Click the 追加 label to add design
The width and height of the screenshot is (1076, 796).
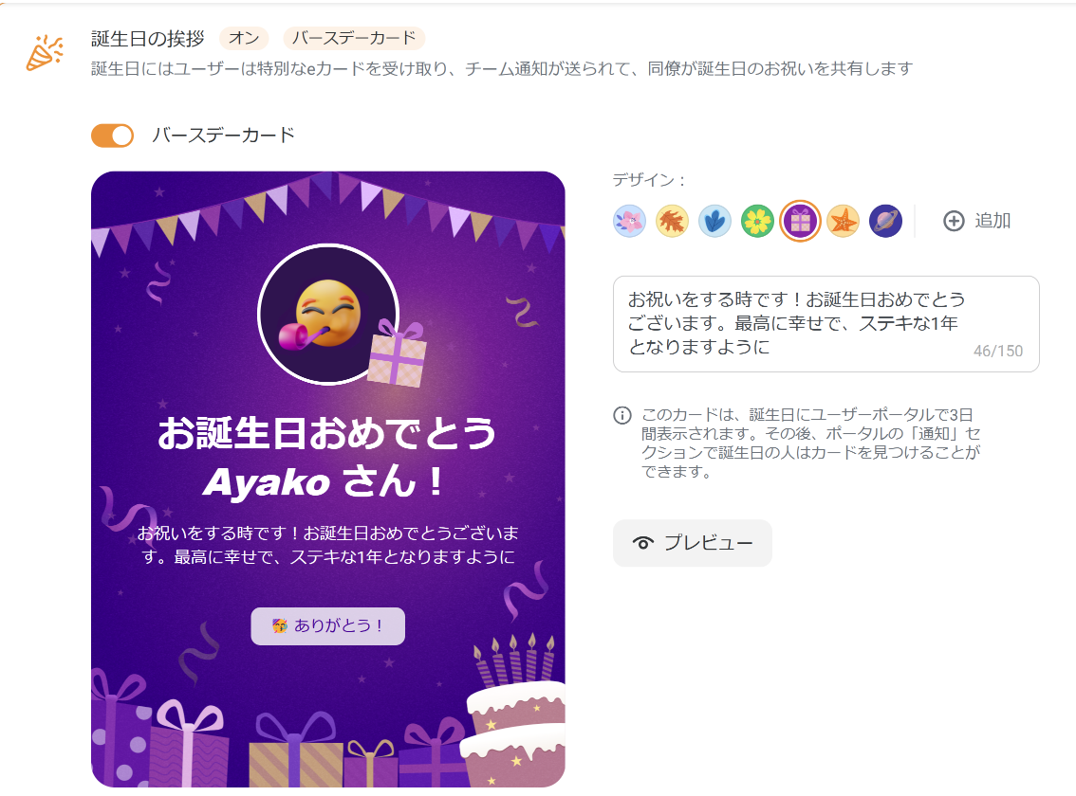pos(992,221)
